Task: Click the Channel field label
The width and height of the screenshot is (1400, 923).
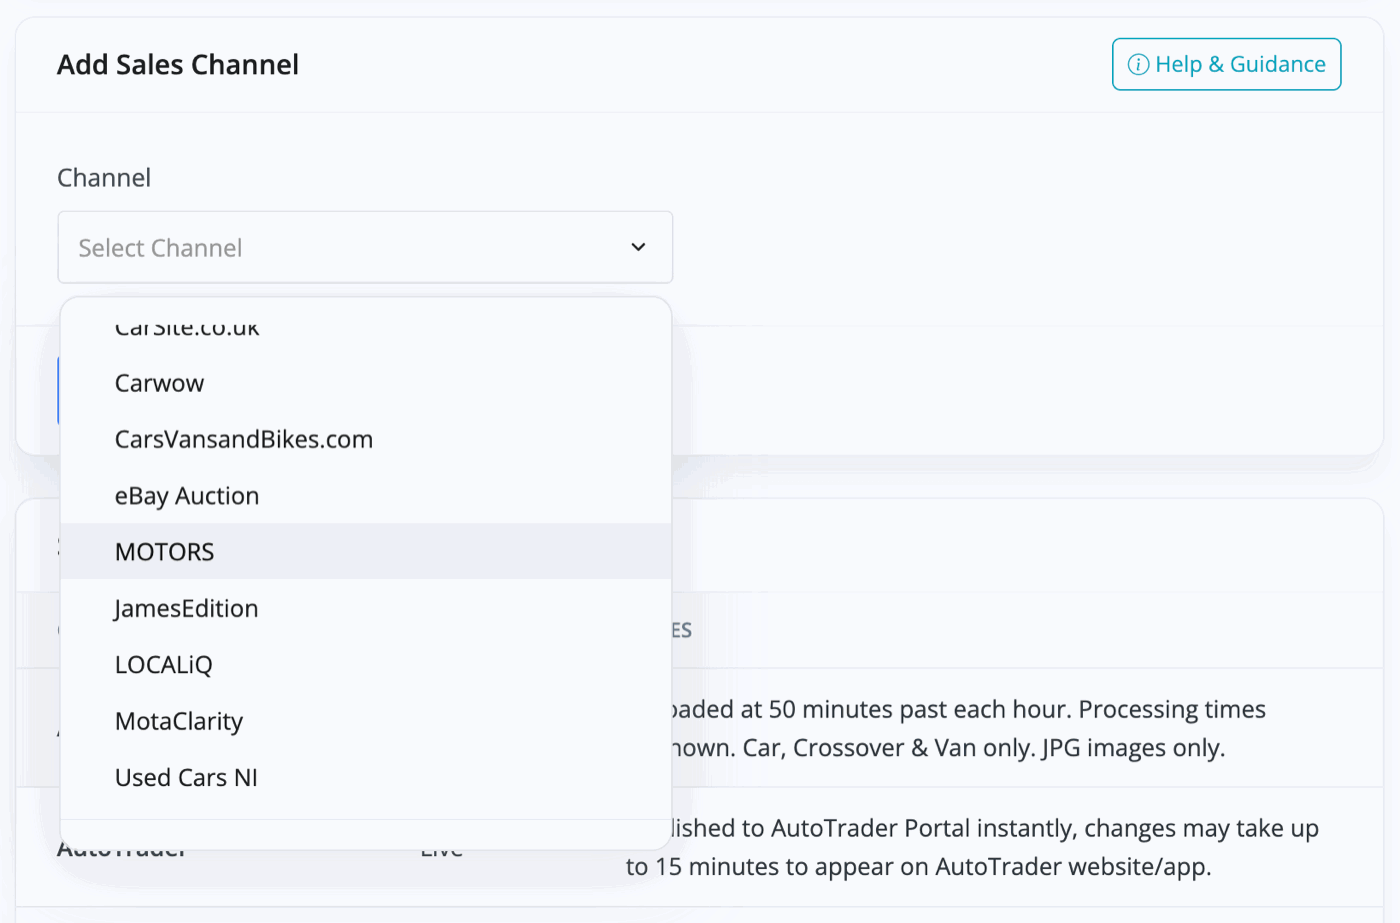Action: (104, 178)
